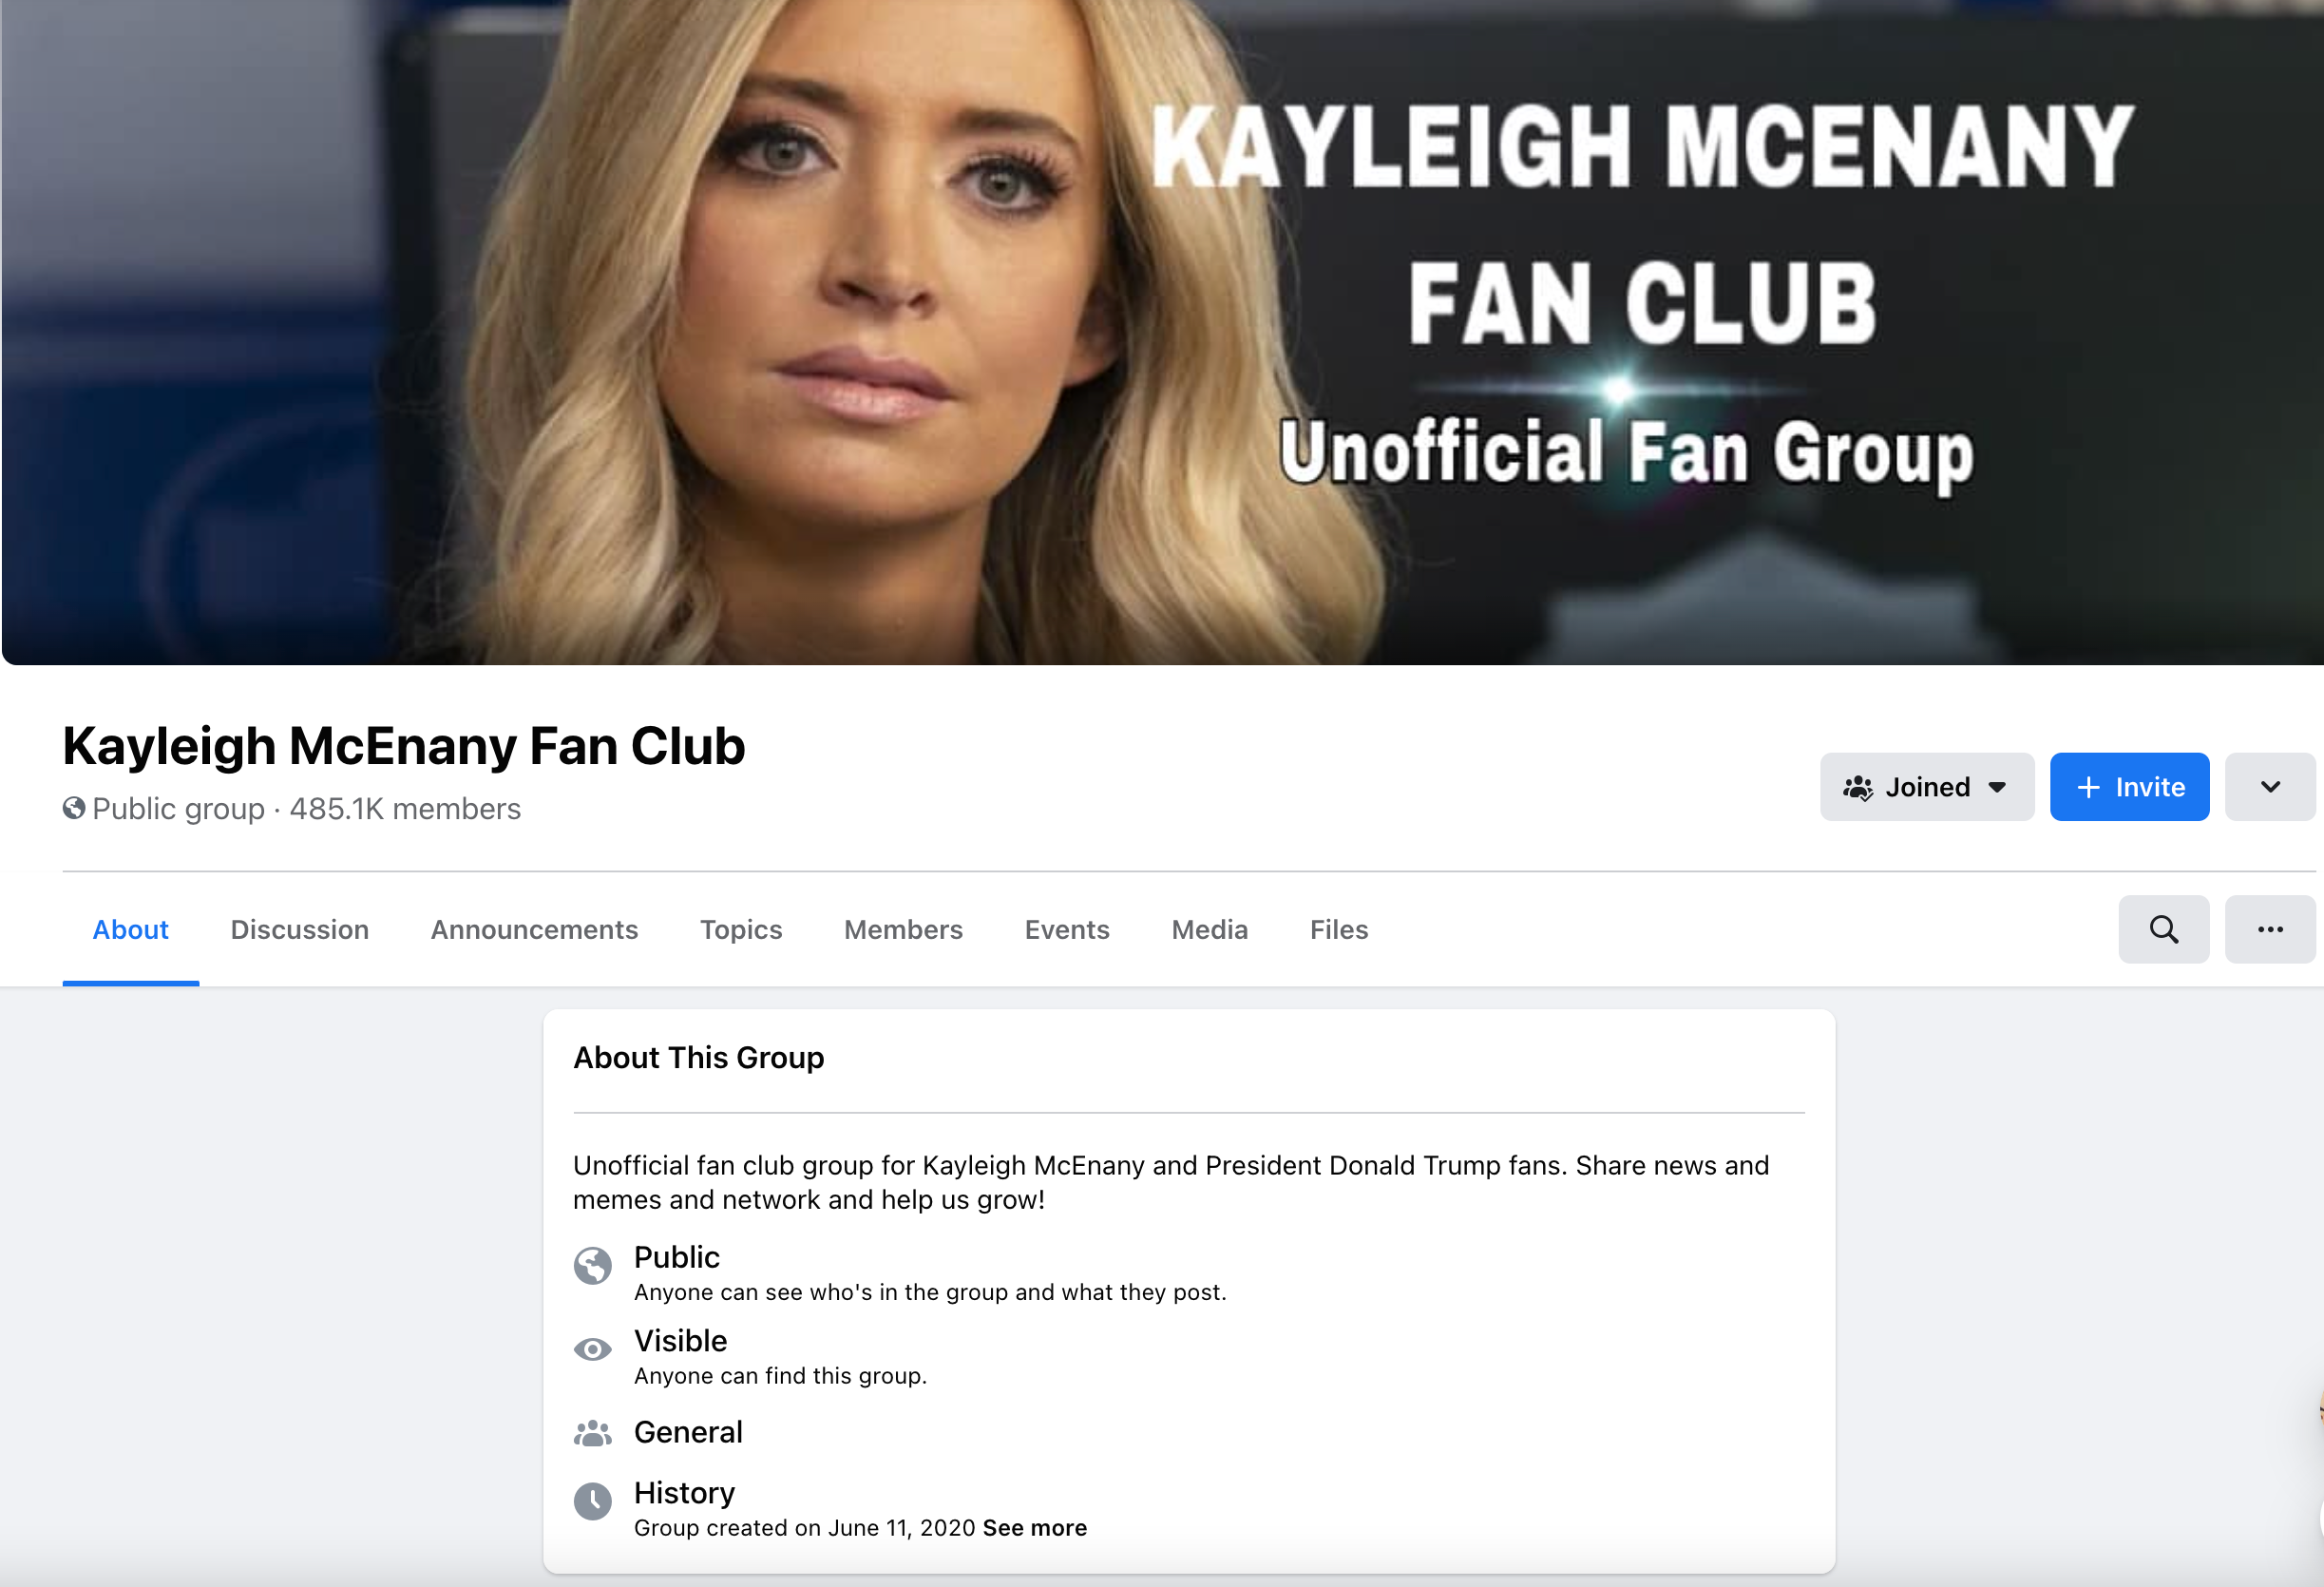This screenshot has width=2324, height=1587.
Task: Click the General people icon
Action: coord(592,1433)
